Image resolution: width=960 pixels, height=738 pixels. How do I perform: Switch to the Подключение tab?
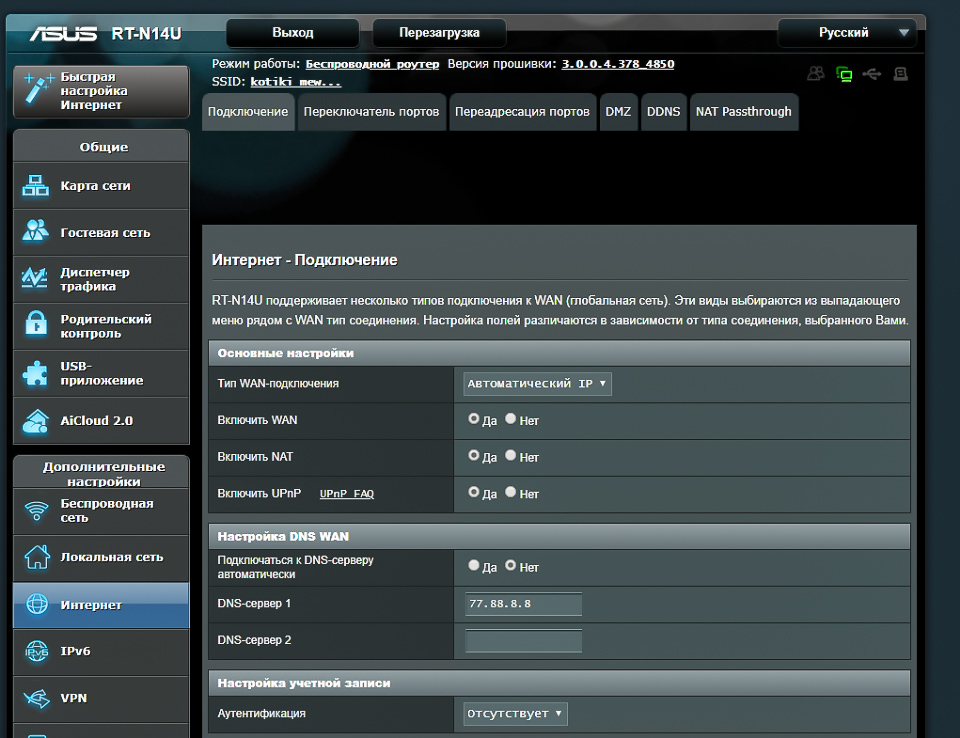click(x=247, y=112)
